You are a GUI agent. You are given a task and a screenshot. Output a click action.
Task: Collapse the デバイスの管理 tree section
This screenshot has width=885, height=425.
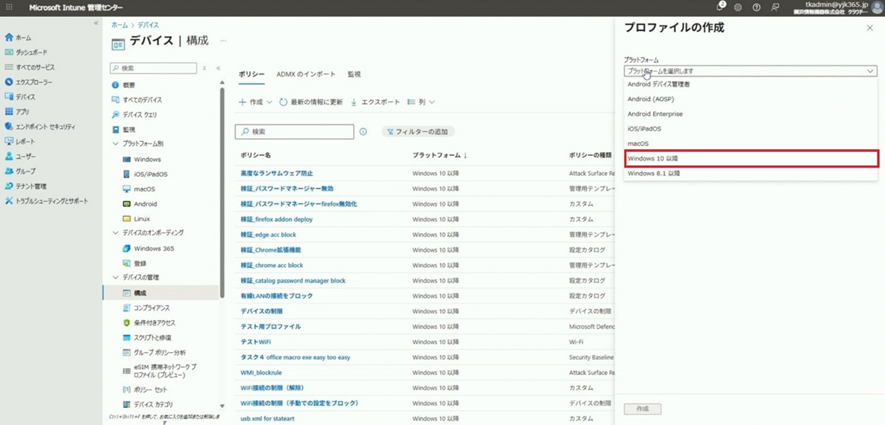116,277
